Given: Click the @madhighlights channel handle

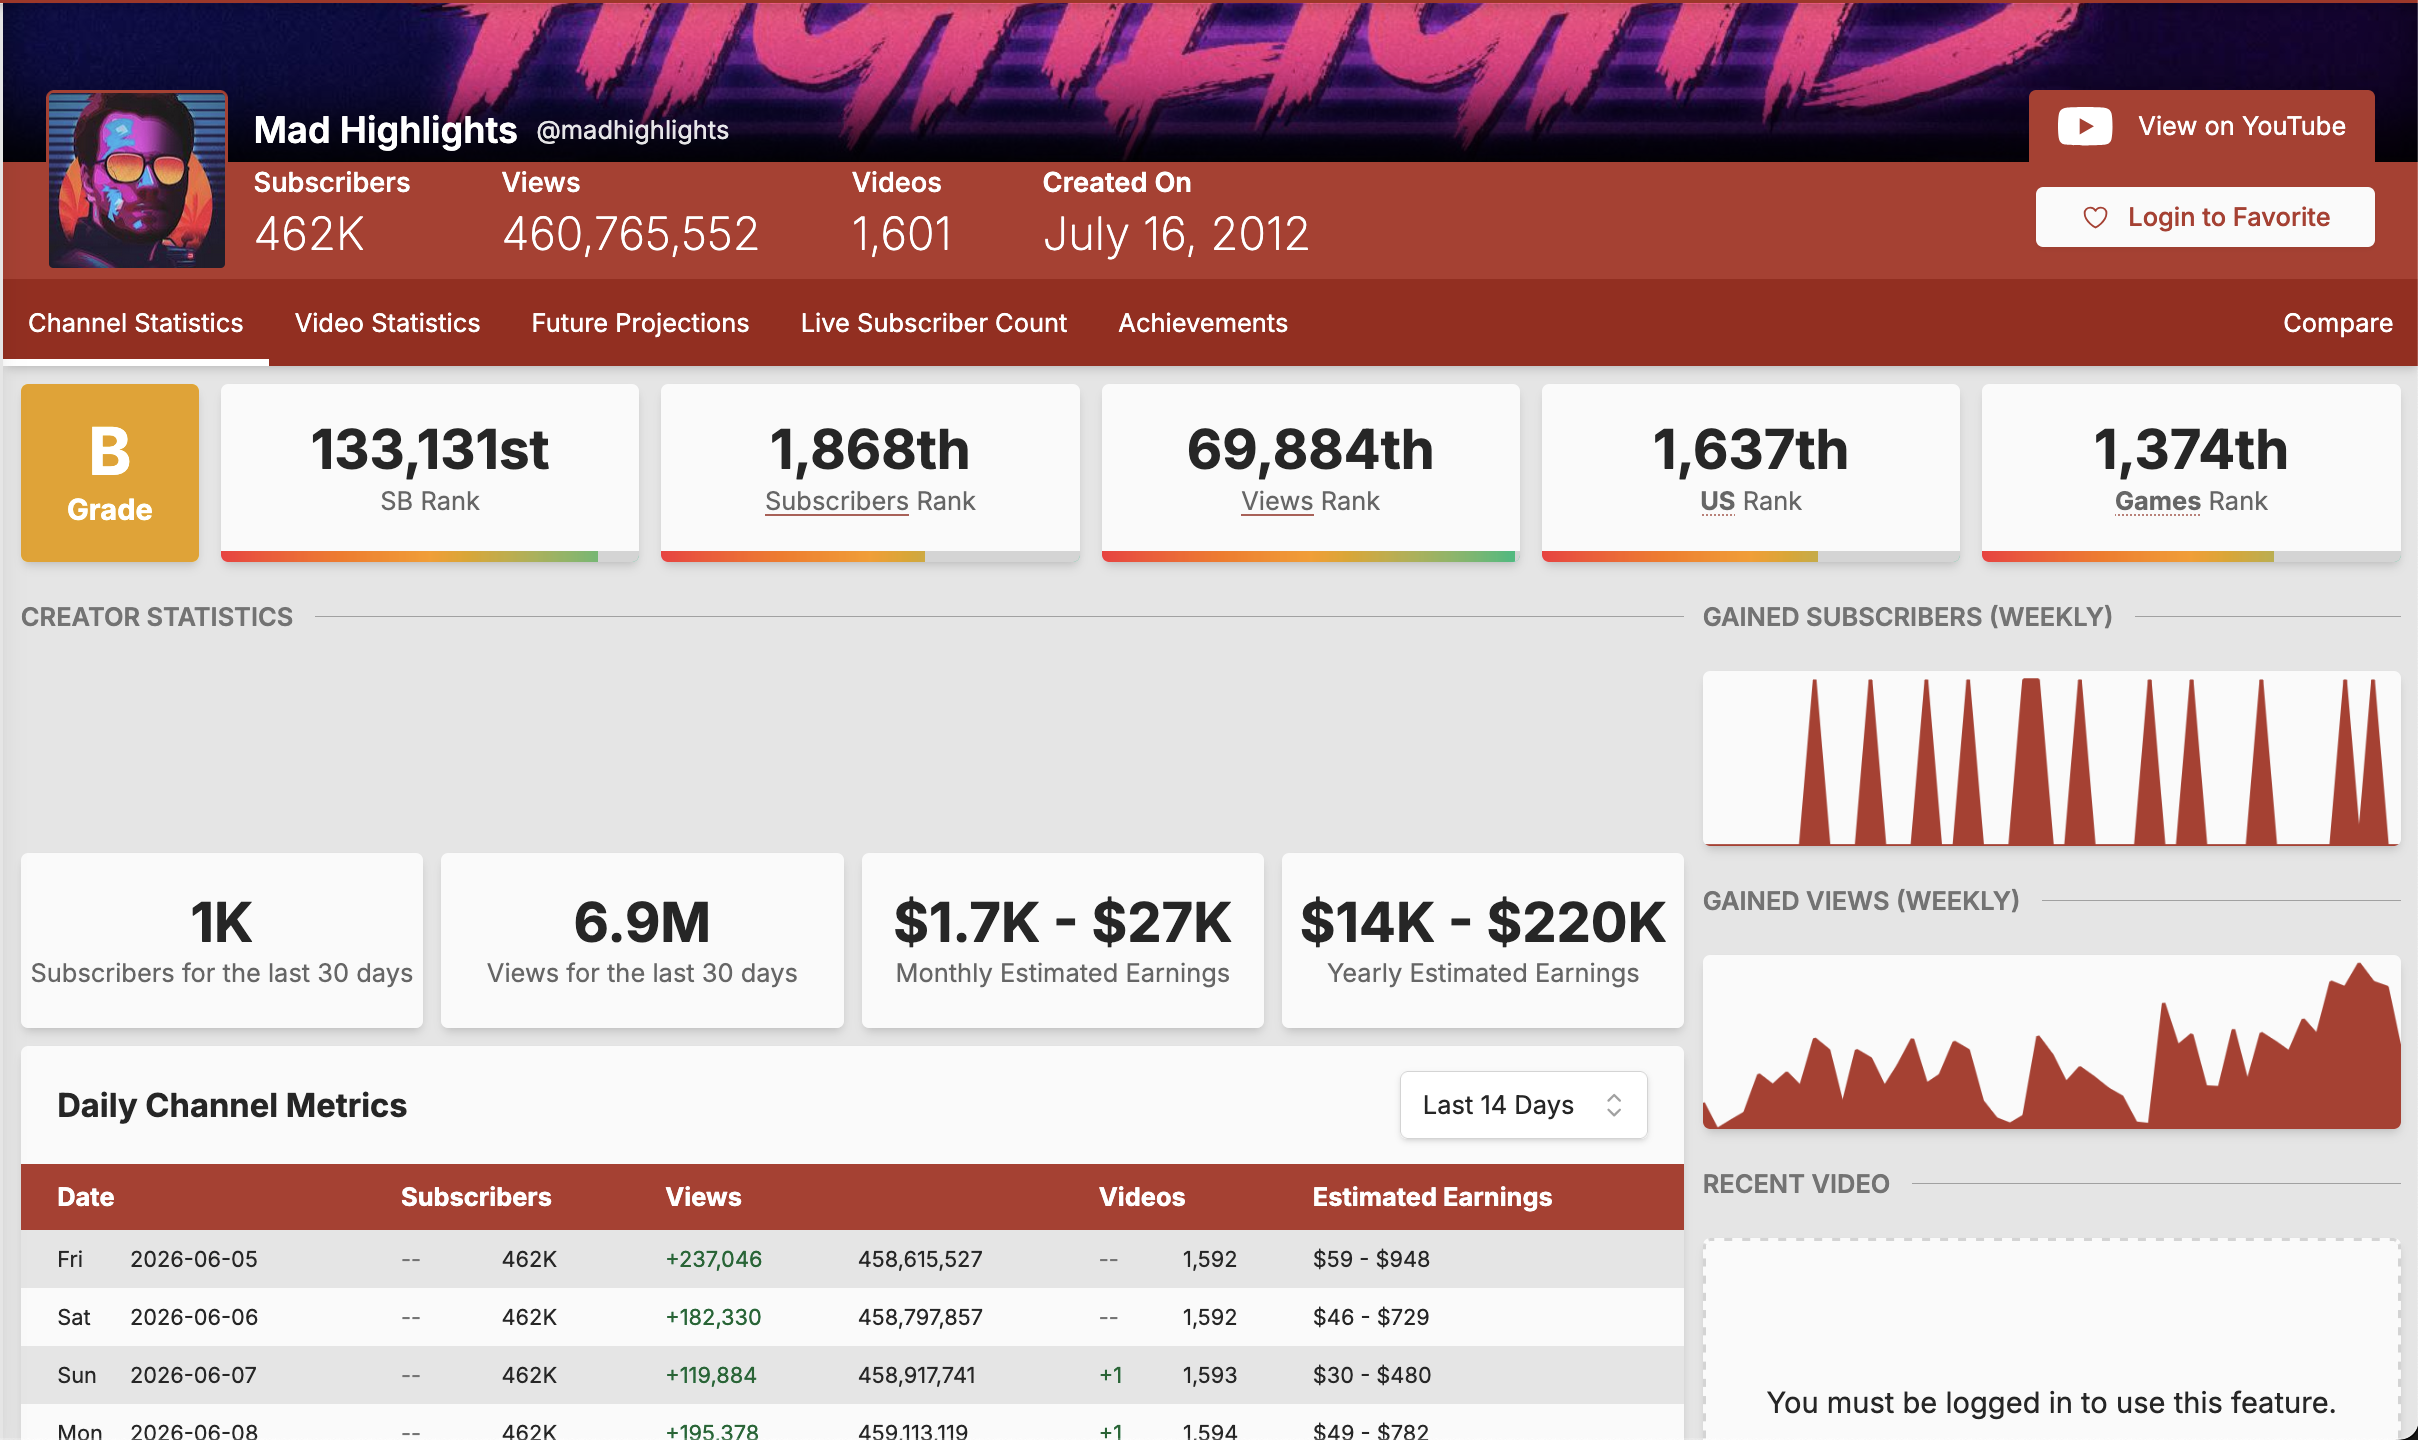Looking at the screenshot, I should point(632,130).
